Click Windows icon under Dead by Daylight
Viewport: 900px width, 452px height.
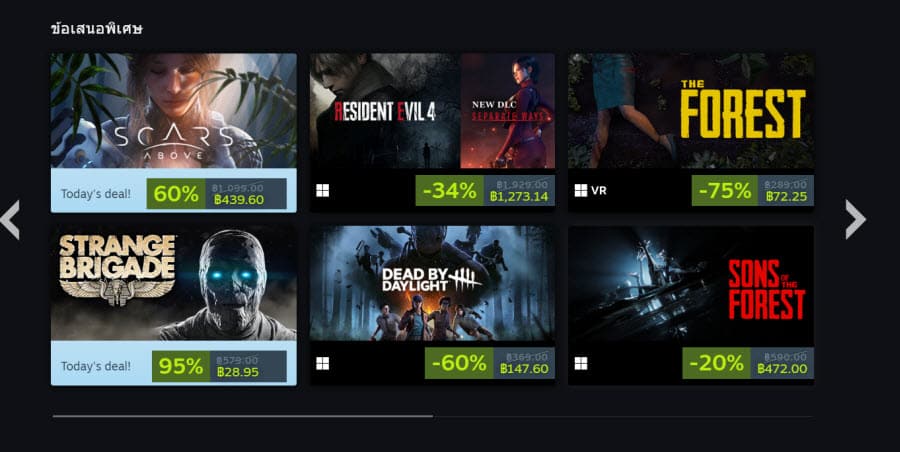[323, 363]
